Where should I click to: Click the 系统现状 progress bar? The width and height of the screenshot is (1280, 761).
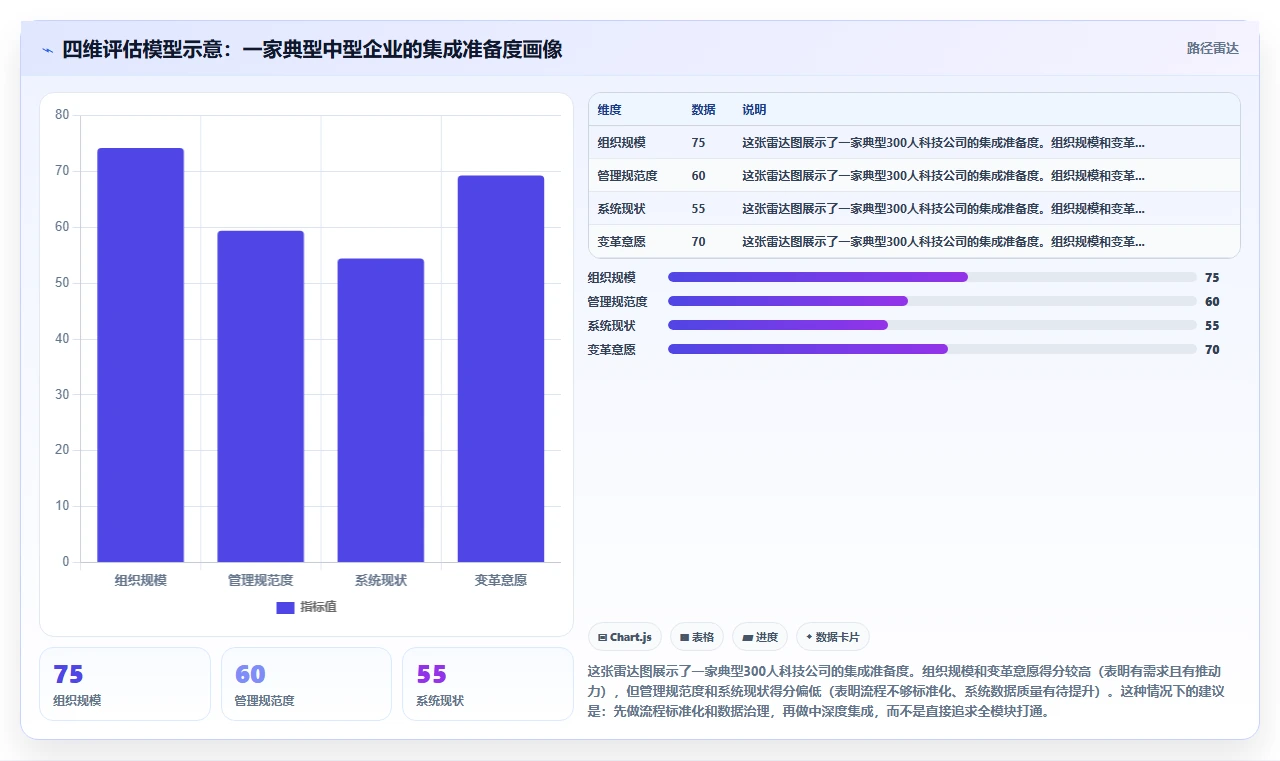(x=932, y=325)
